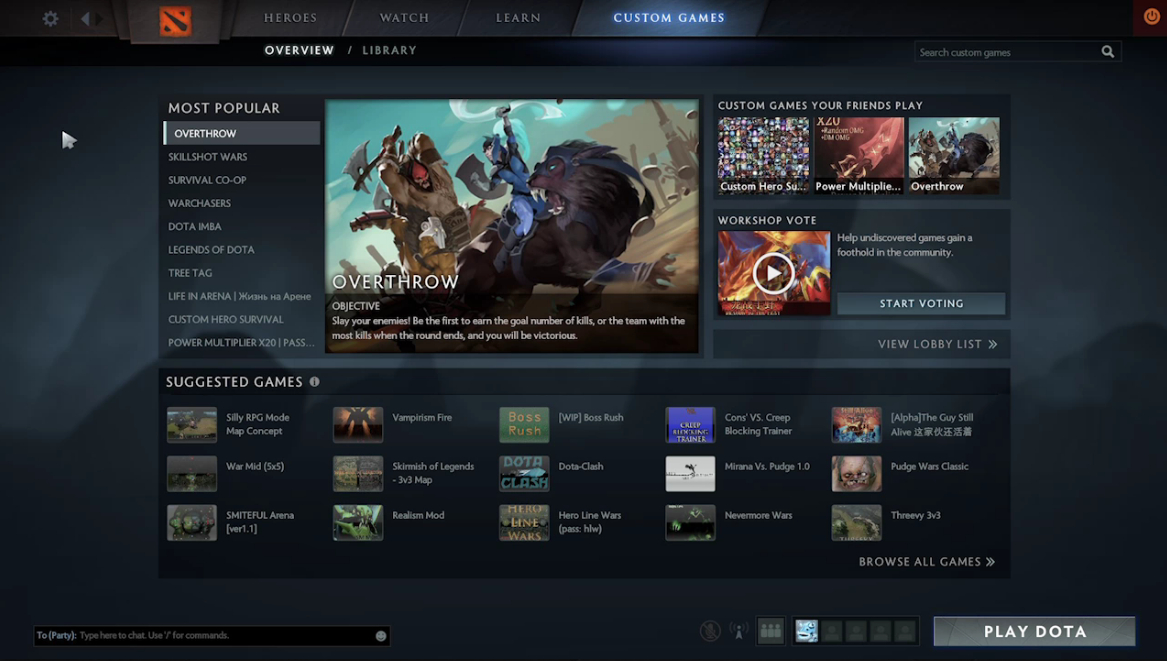Image resolution: width=1167 pixels, height=661 pixels.
Task: Open the Watch tab
Action: 404,18
